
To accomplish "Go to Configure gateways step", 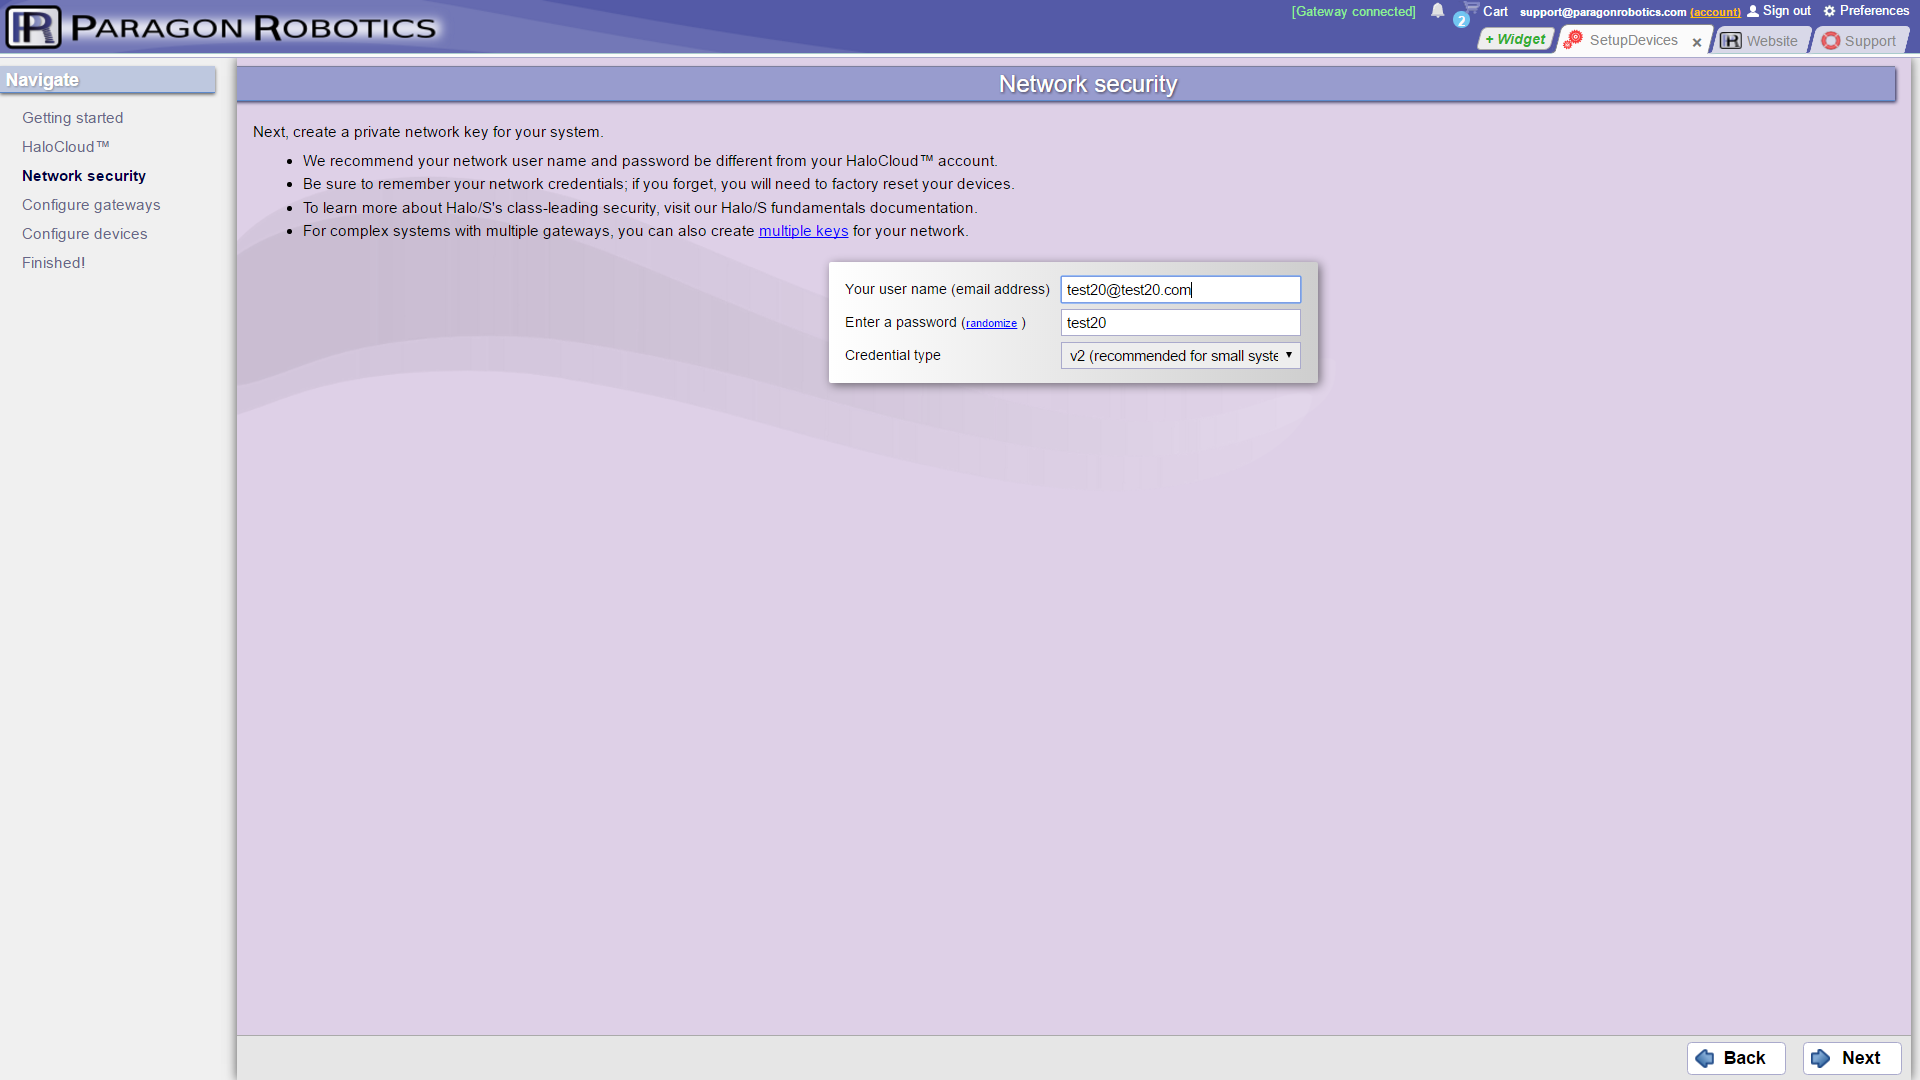I will (x=91, y=205).
